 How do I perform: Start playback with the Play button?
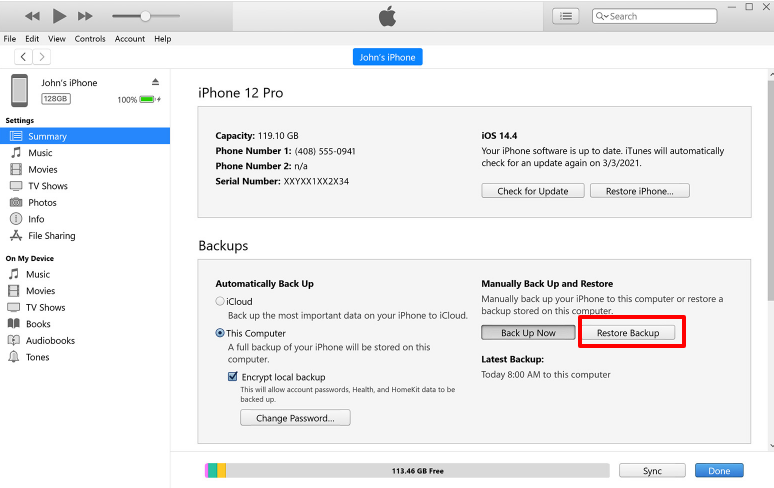(59, 16)
